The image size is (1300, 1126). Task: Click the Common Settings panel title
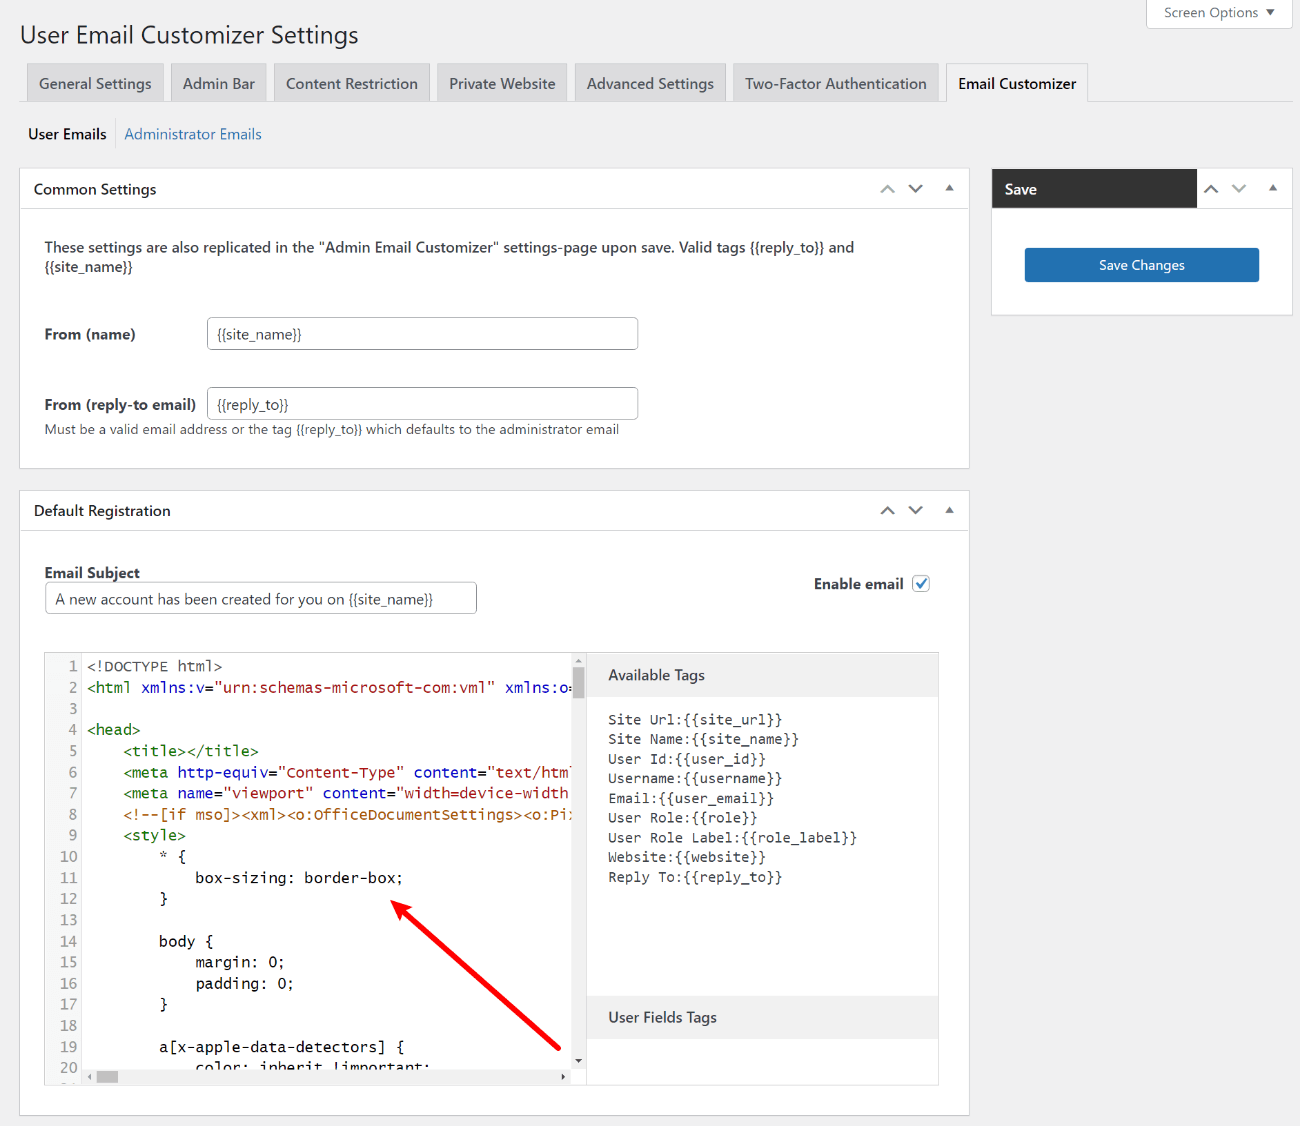click(x=95, y=189)
